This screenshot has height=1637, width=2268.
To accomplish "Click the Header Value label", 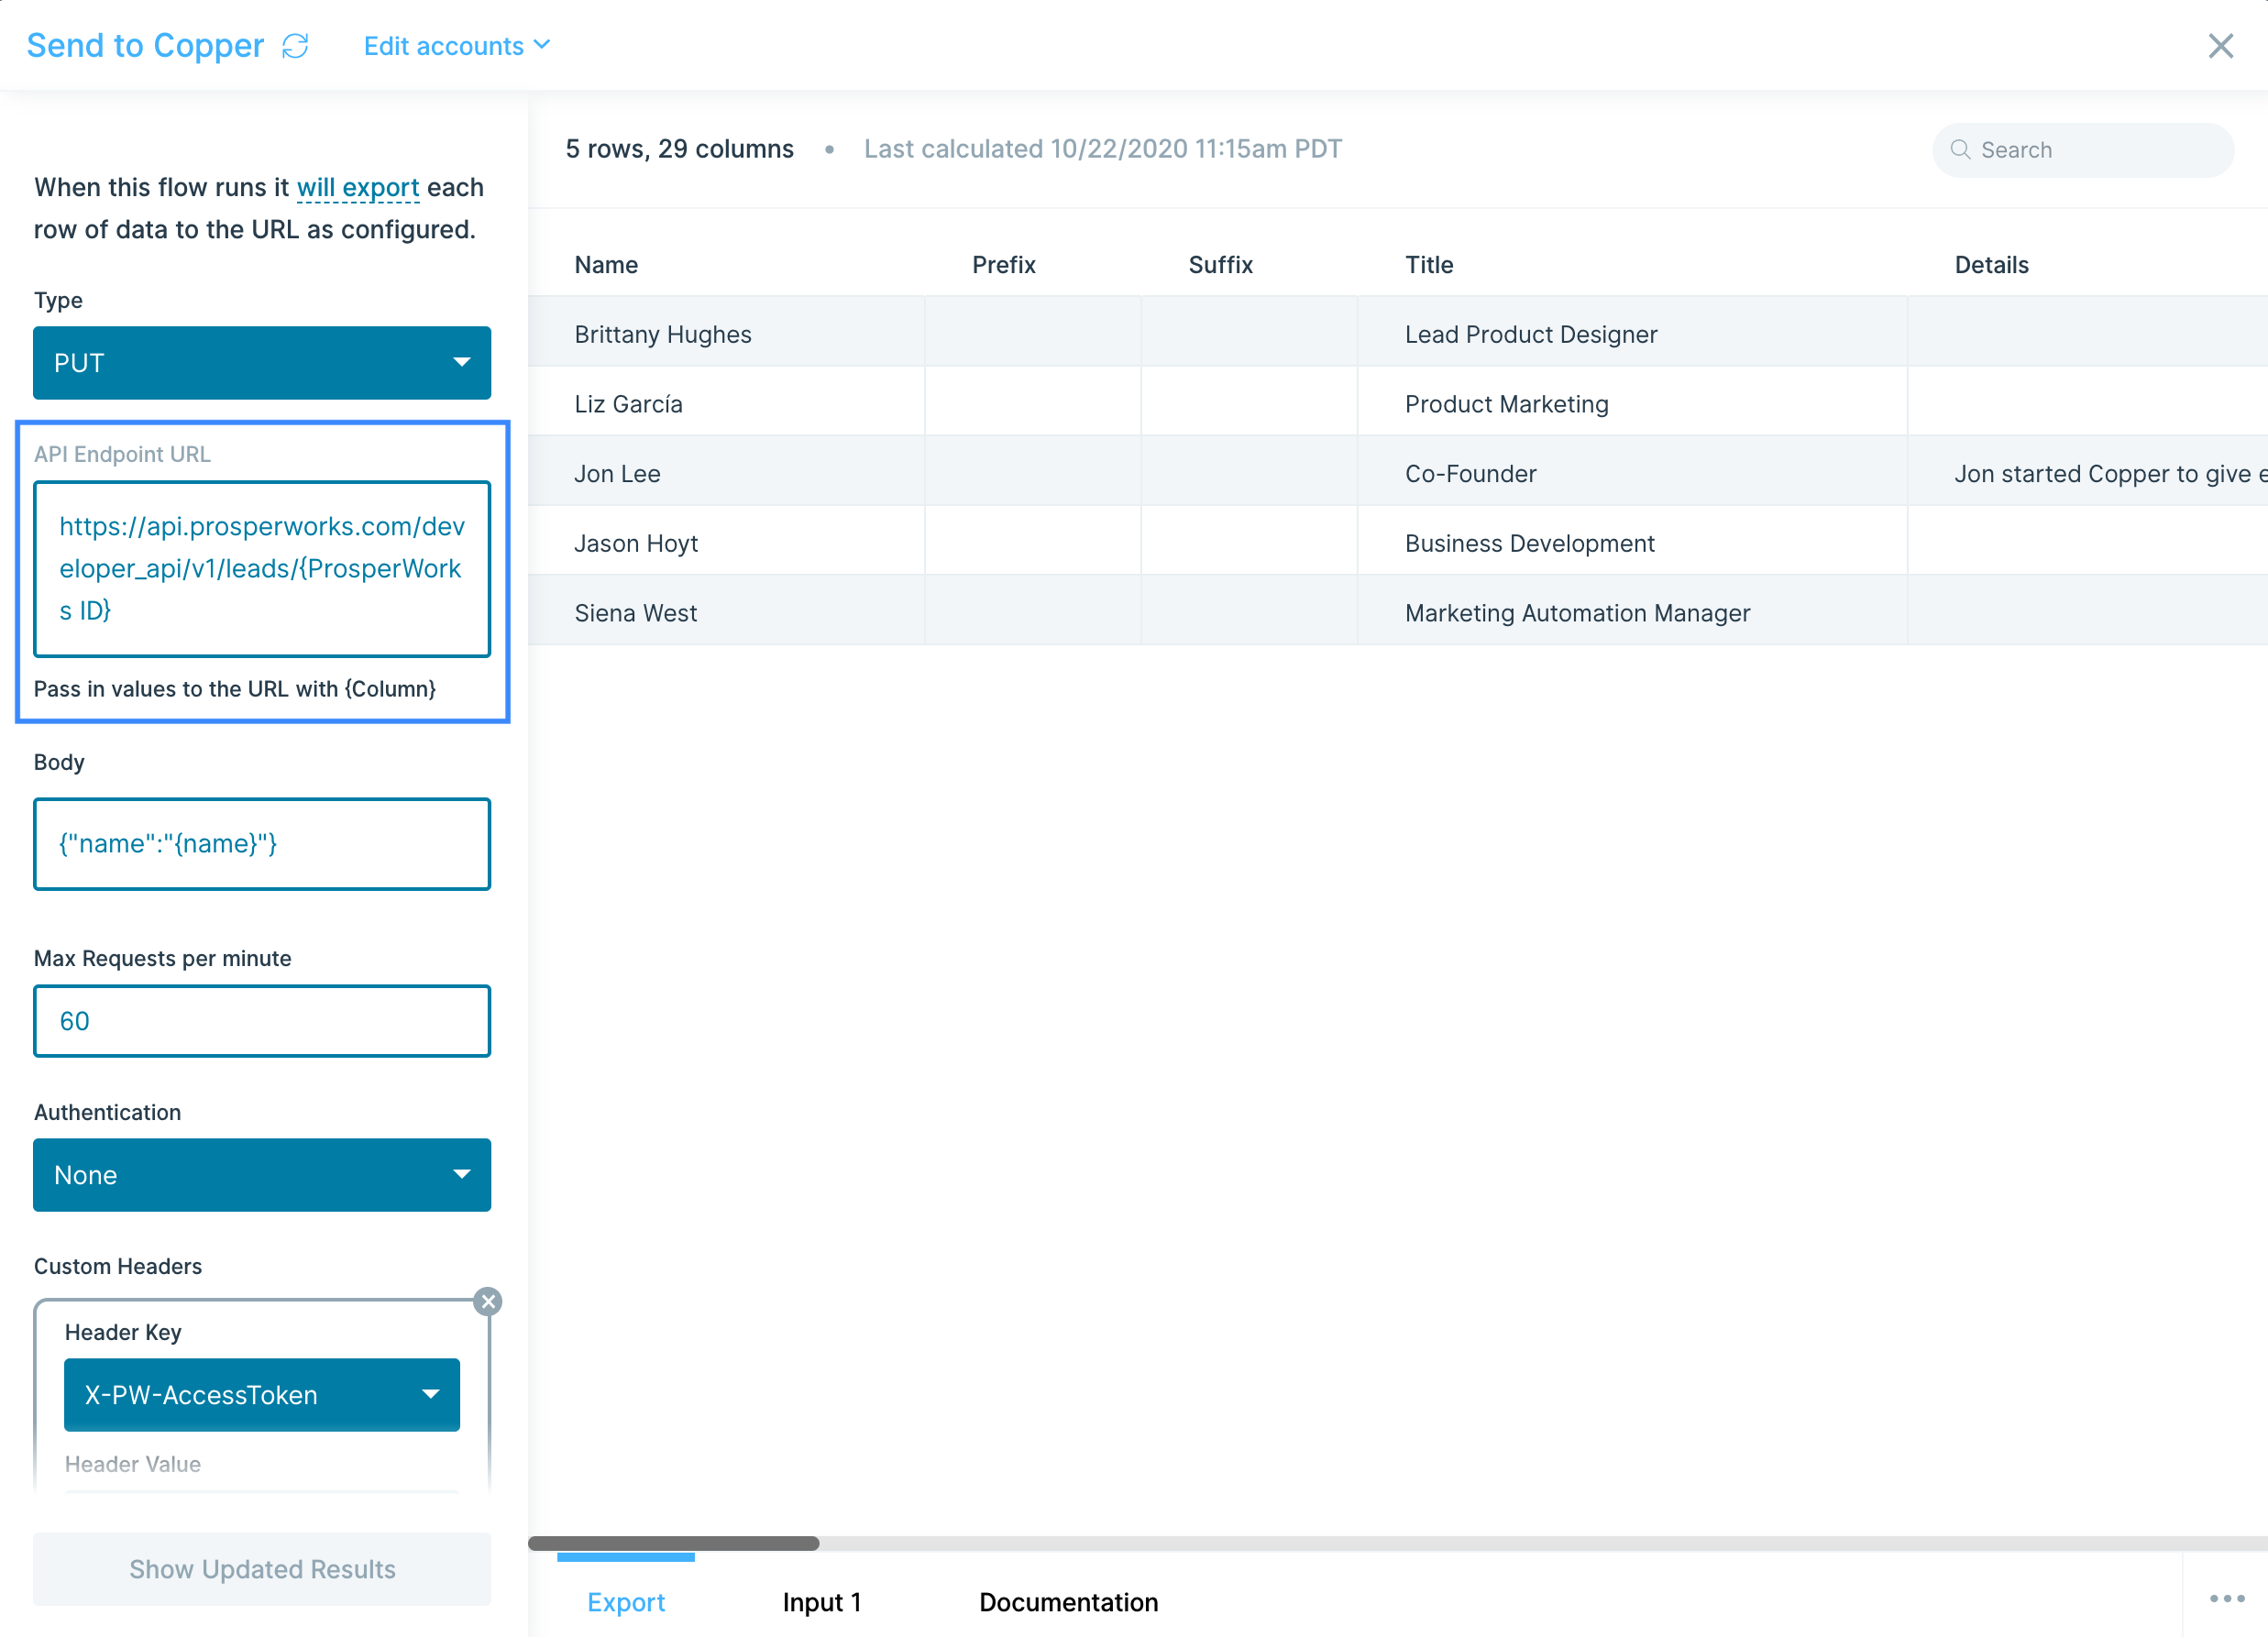I will [133, 1464].
